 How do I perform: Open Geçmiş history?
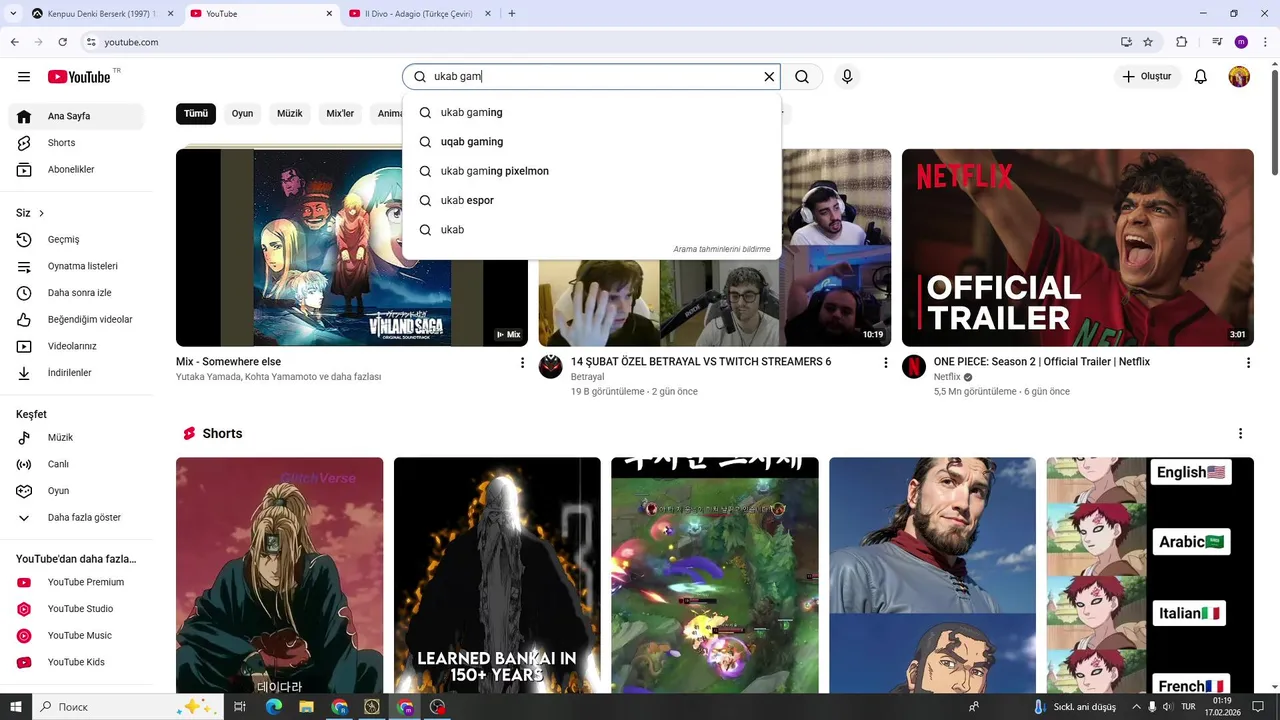click(76, 240)
